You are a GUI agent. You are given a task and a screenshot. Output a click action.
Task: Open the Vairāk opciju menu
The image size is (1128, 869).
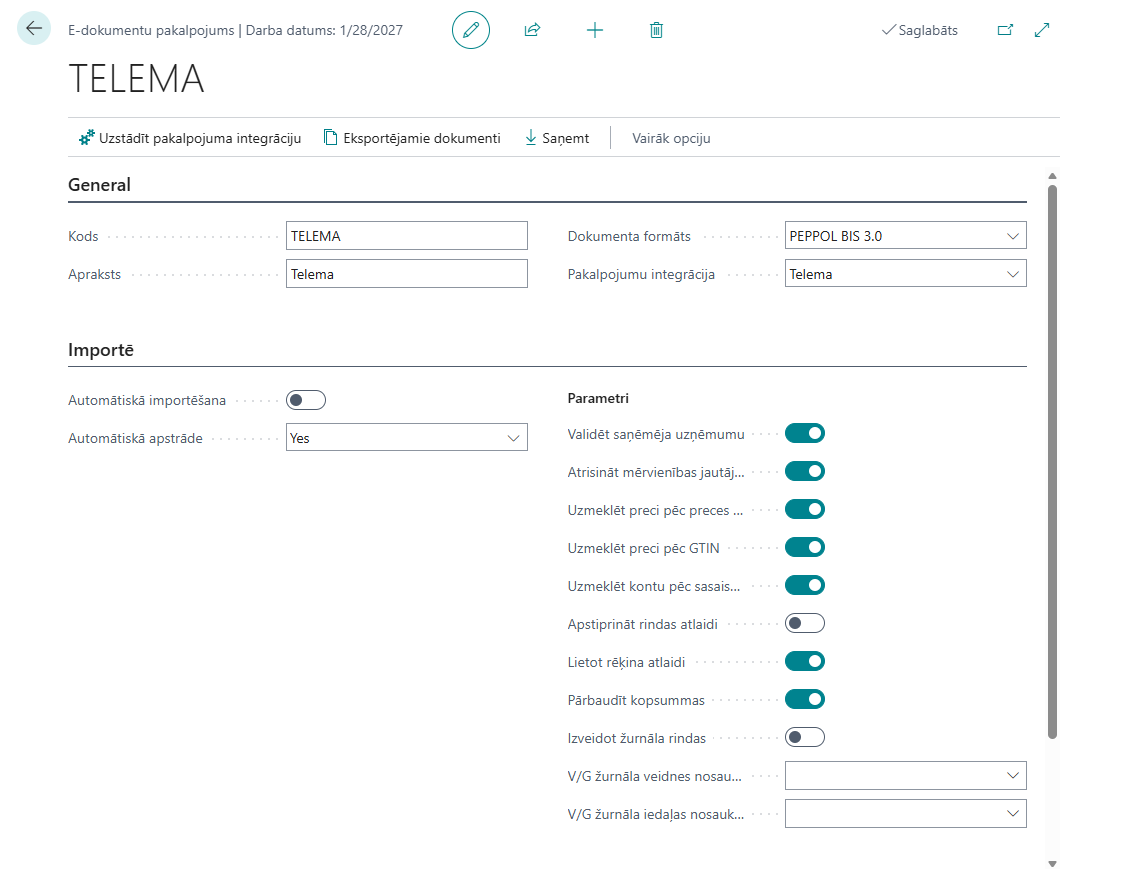tap(671, 138)
